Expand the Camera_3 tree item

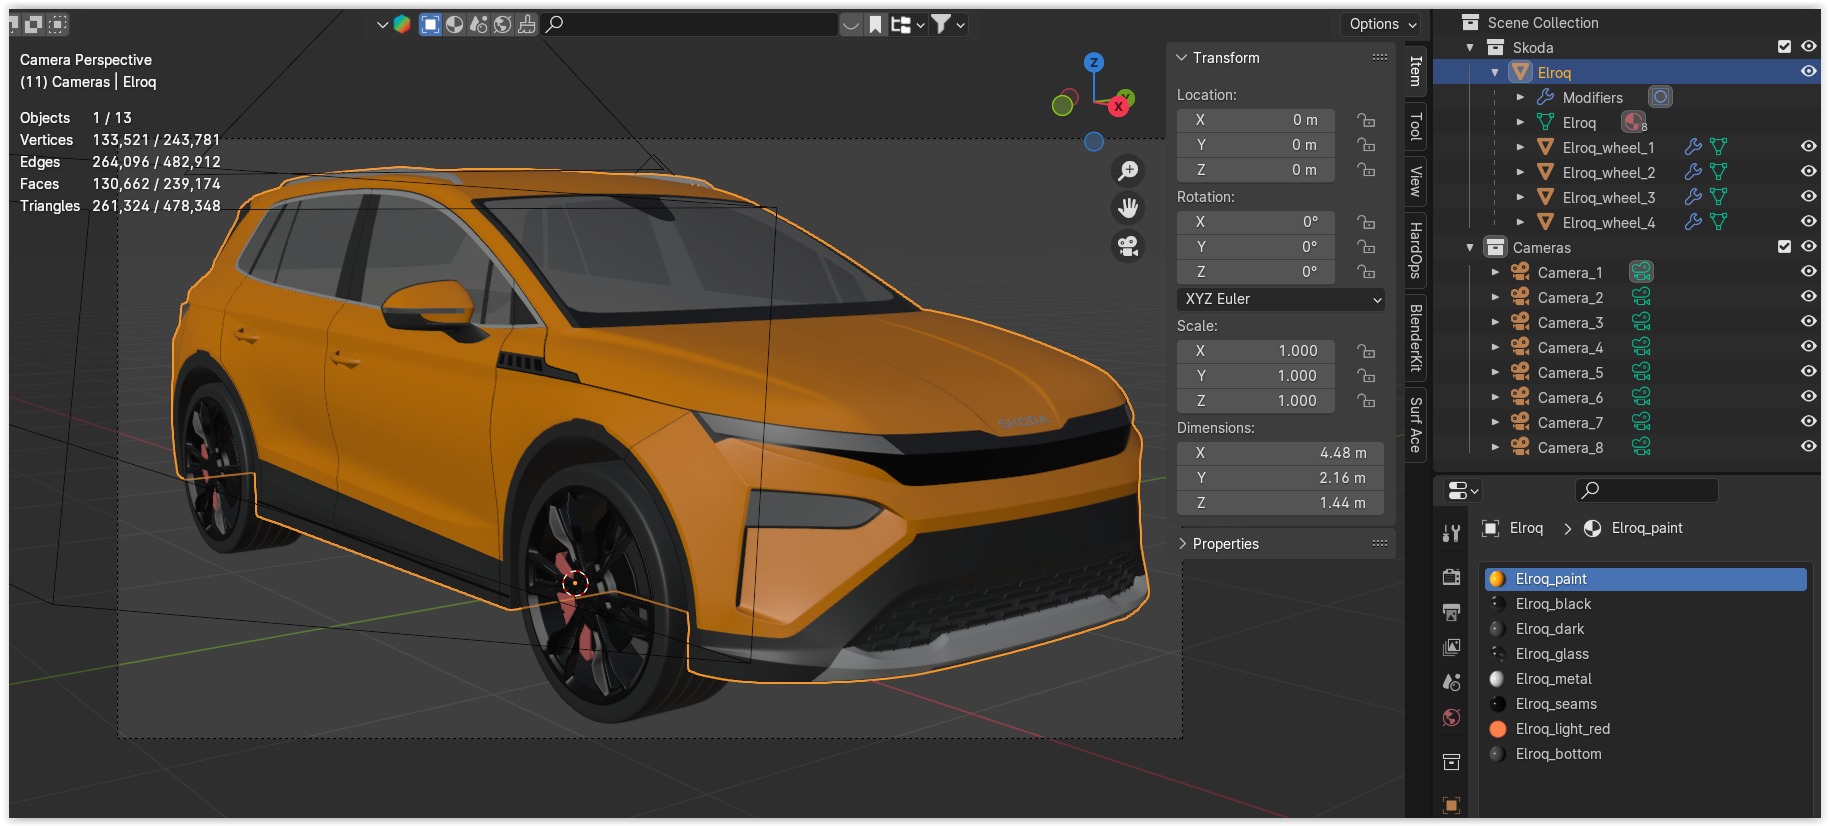click(x=1495, y=322)
